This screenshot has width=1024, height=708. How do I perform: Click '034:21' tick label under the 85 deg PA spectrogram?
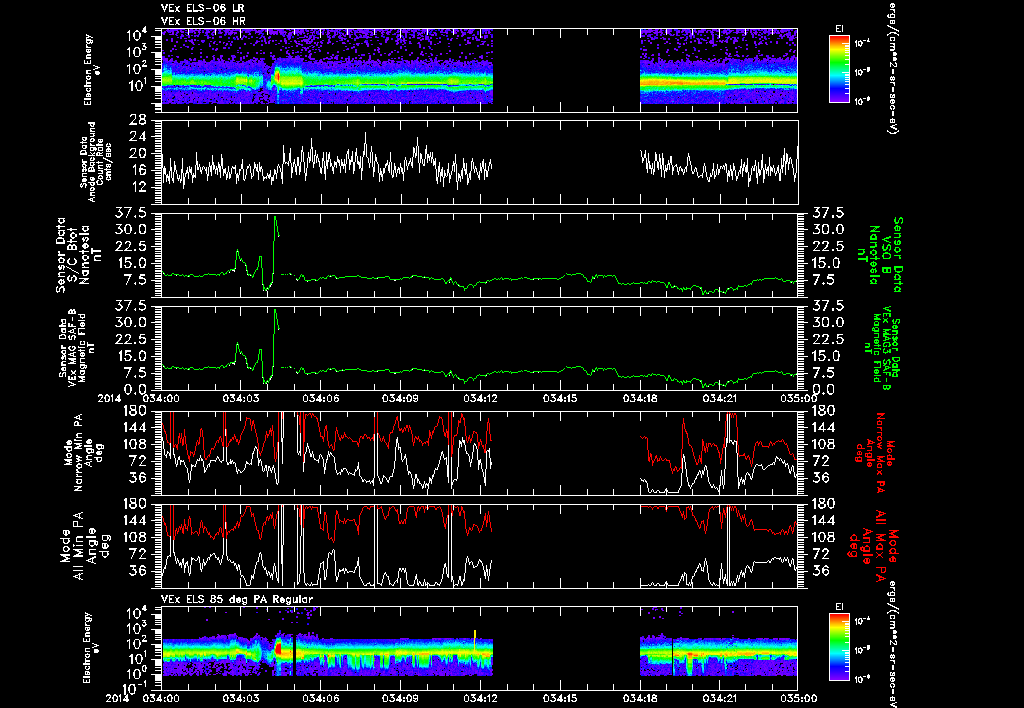[x=719, y=698]
